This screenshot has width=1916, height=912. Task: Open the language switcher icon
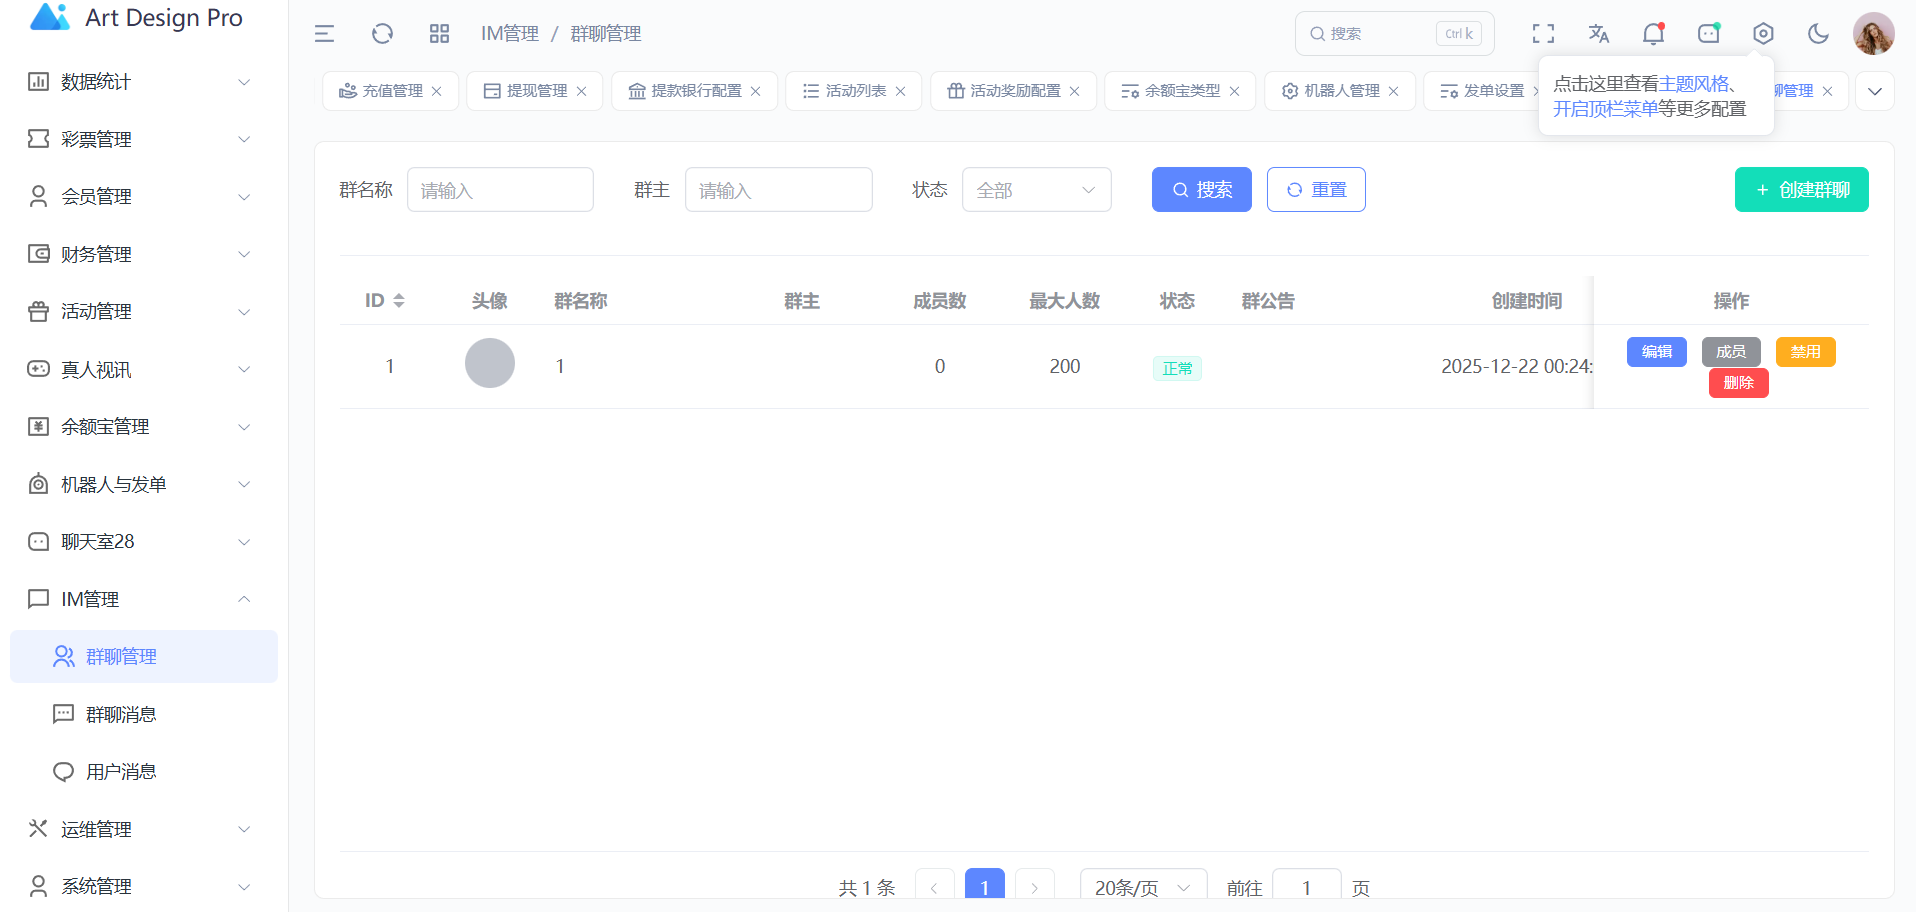[x=1598, y=34]
